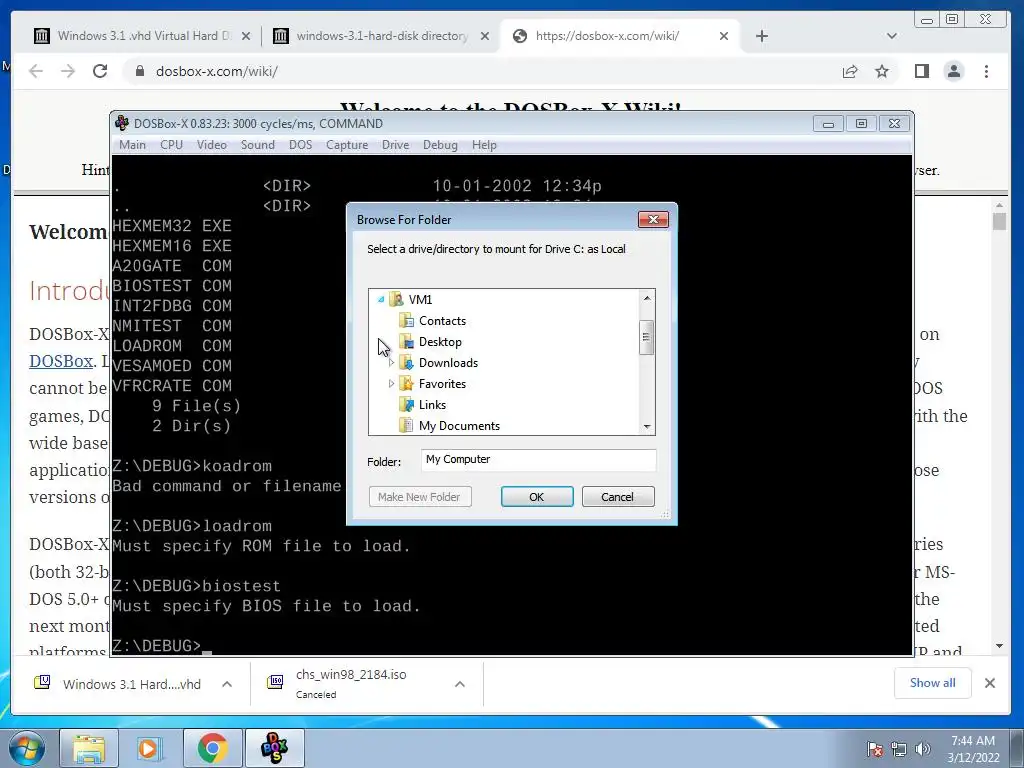The image size is (1024, 768).
Task: Close the downloads bar
Action: [990, 683]
